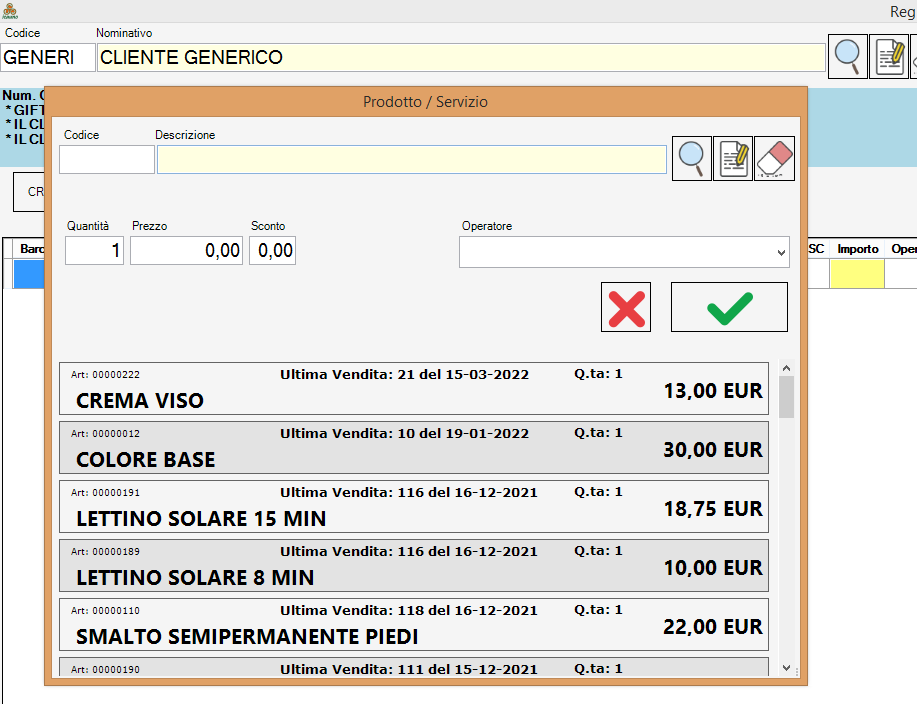Click the magnifier search icon in product dialog
917x704 pixels.
[x=692, y=159]
